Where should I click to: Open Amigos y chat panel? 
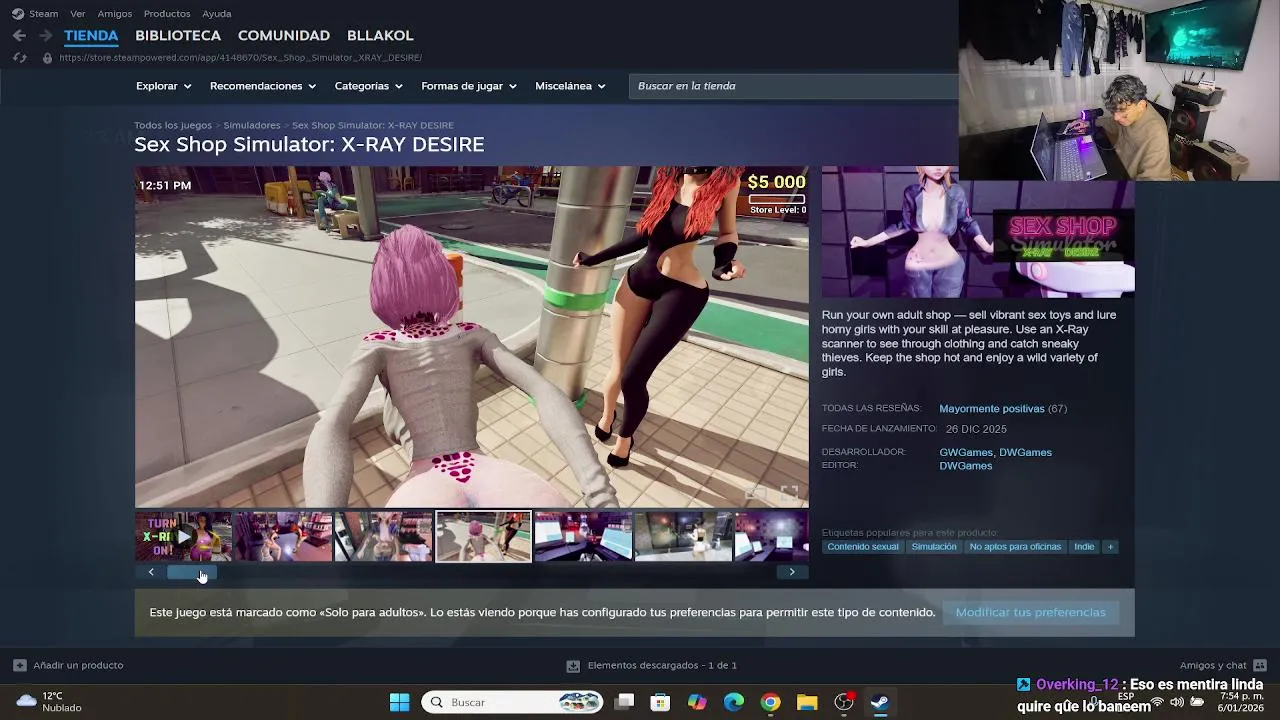click(x=1223, y=665)
